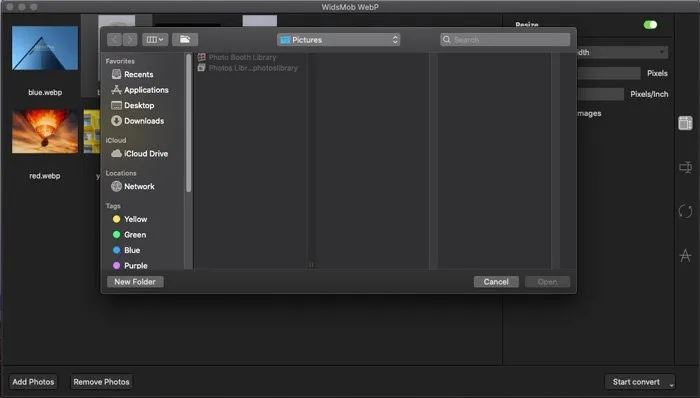The height and width of the screenshot is (398, 700).
Task: Click the iCloud Drive cloud icon
Action: (117, 153)
